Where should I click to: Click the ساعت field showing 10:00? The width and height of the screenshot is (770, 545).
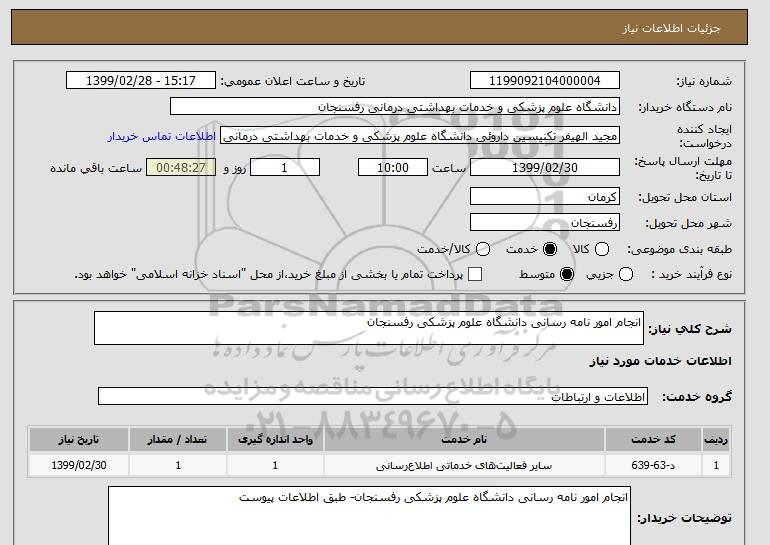[x=393, y=167]
